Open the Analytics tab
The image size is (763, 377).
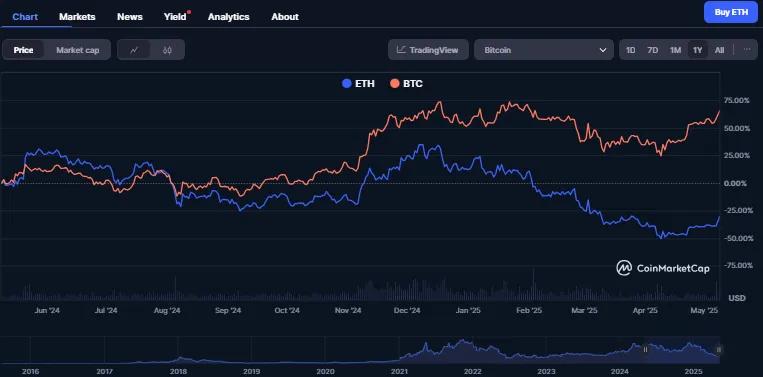pyautogui.click(x=229, y=17)
